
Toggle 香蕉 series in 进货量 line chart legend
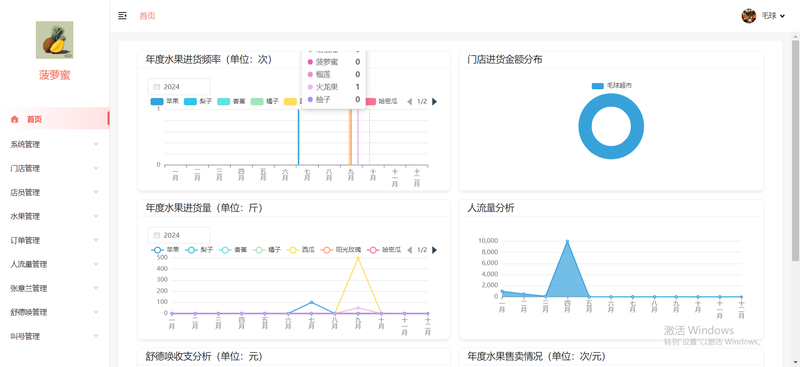(232, 250)
